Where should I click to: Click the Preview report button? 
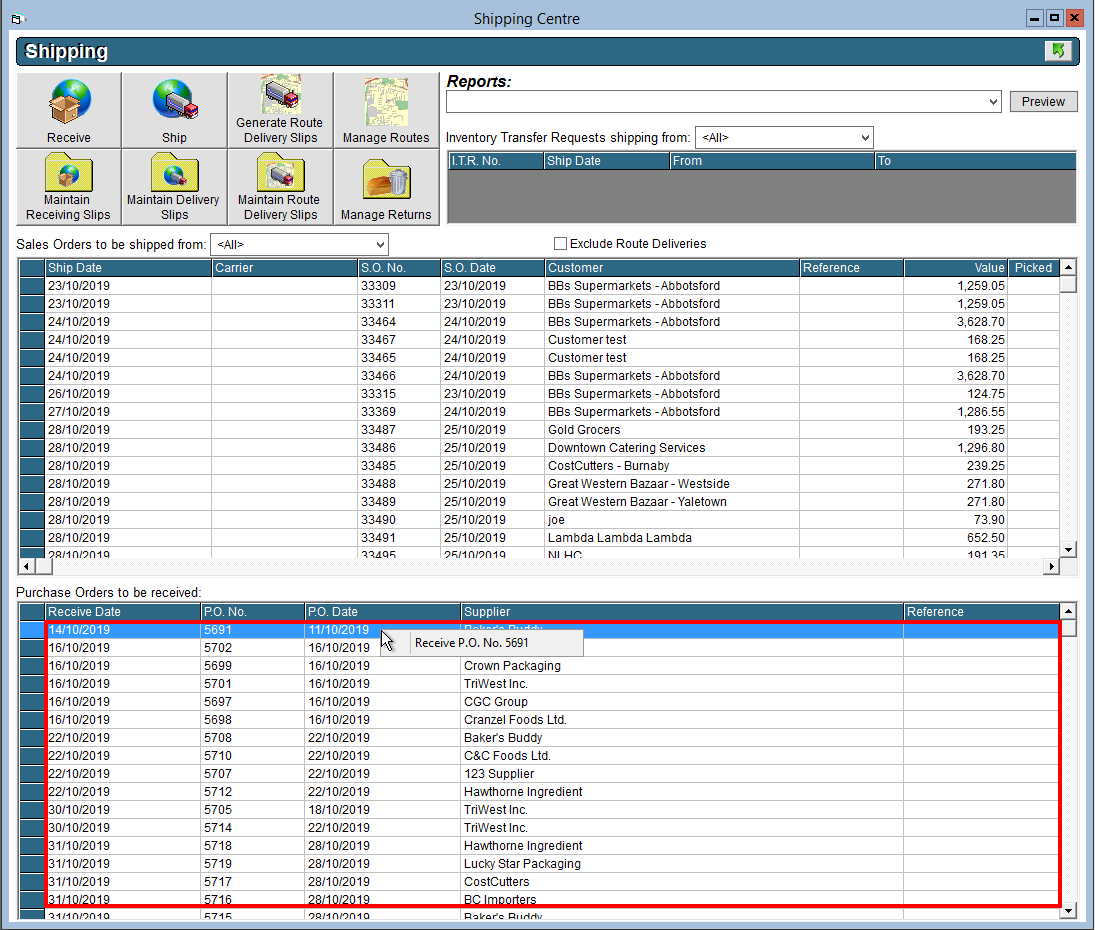pyautogui.click(x=1043, y=102)
